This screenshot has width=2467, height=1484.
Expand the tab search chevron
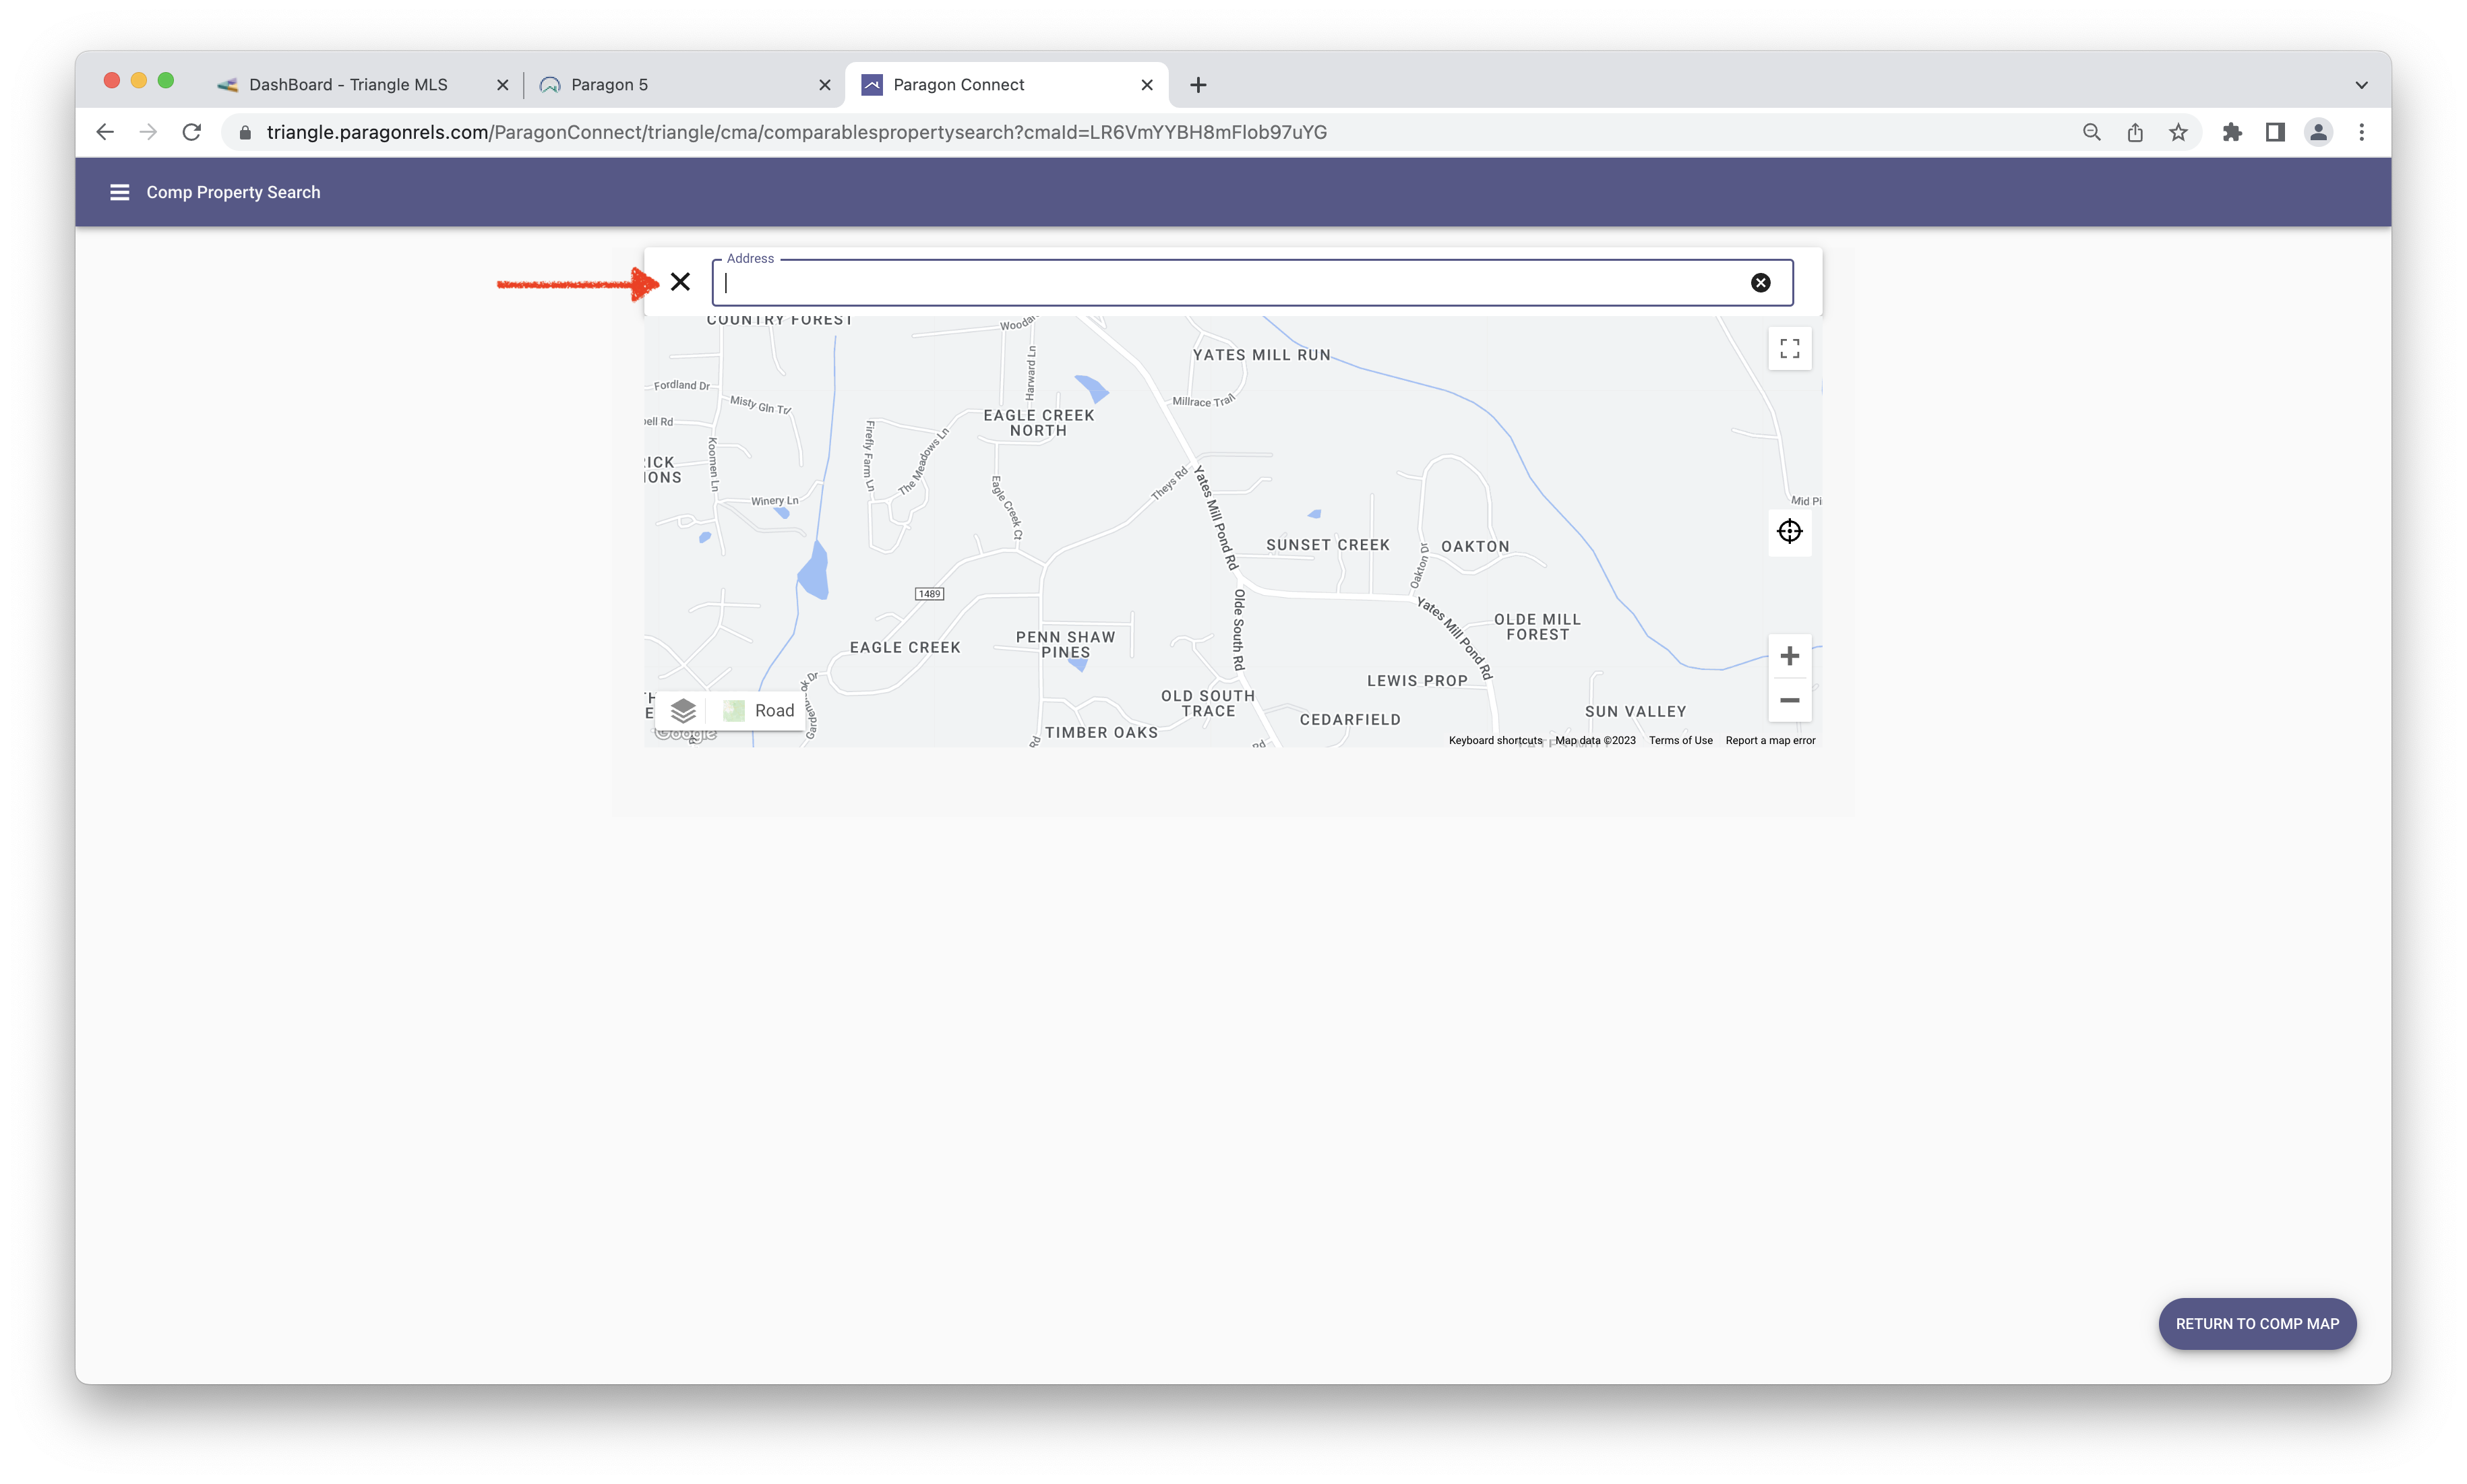pos(2361,85)
